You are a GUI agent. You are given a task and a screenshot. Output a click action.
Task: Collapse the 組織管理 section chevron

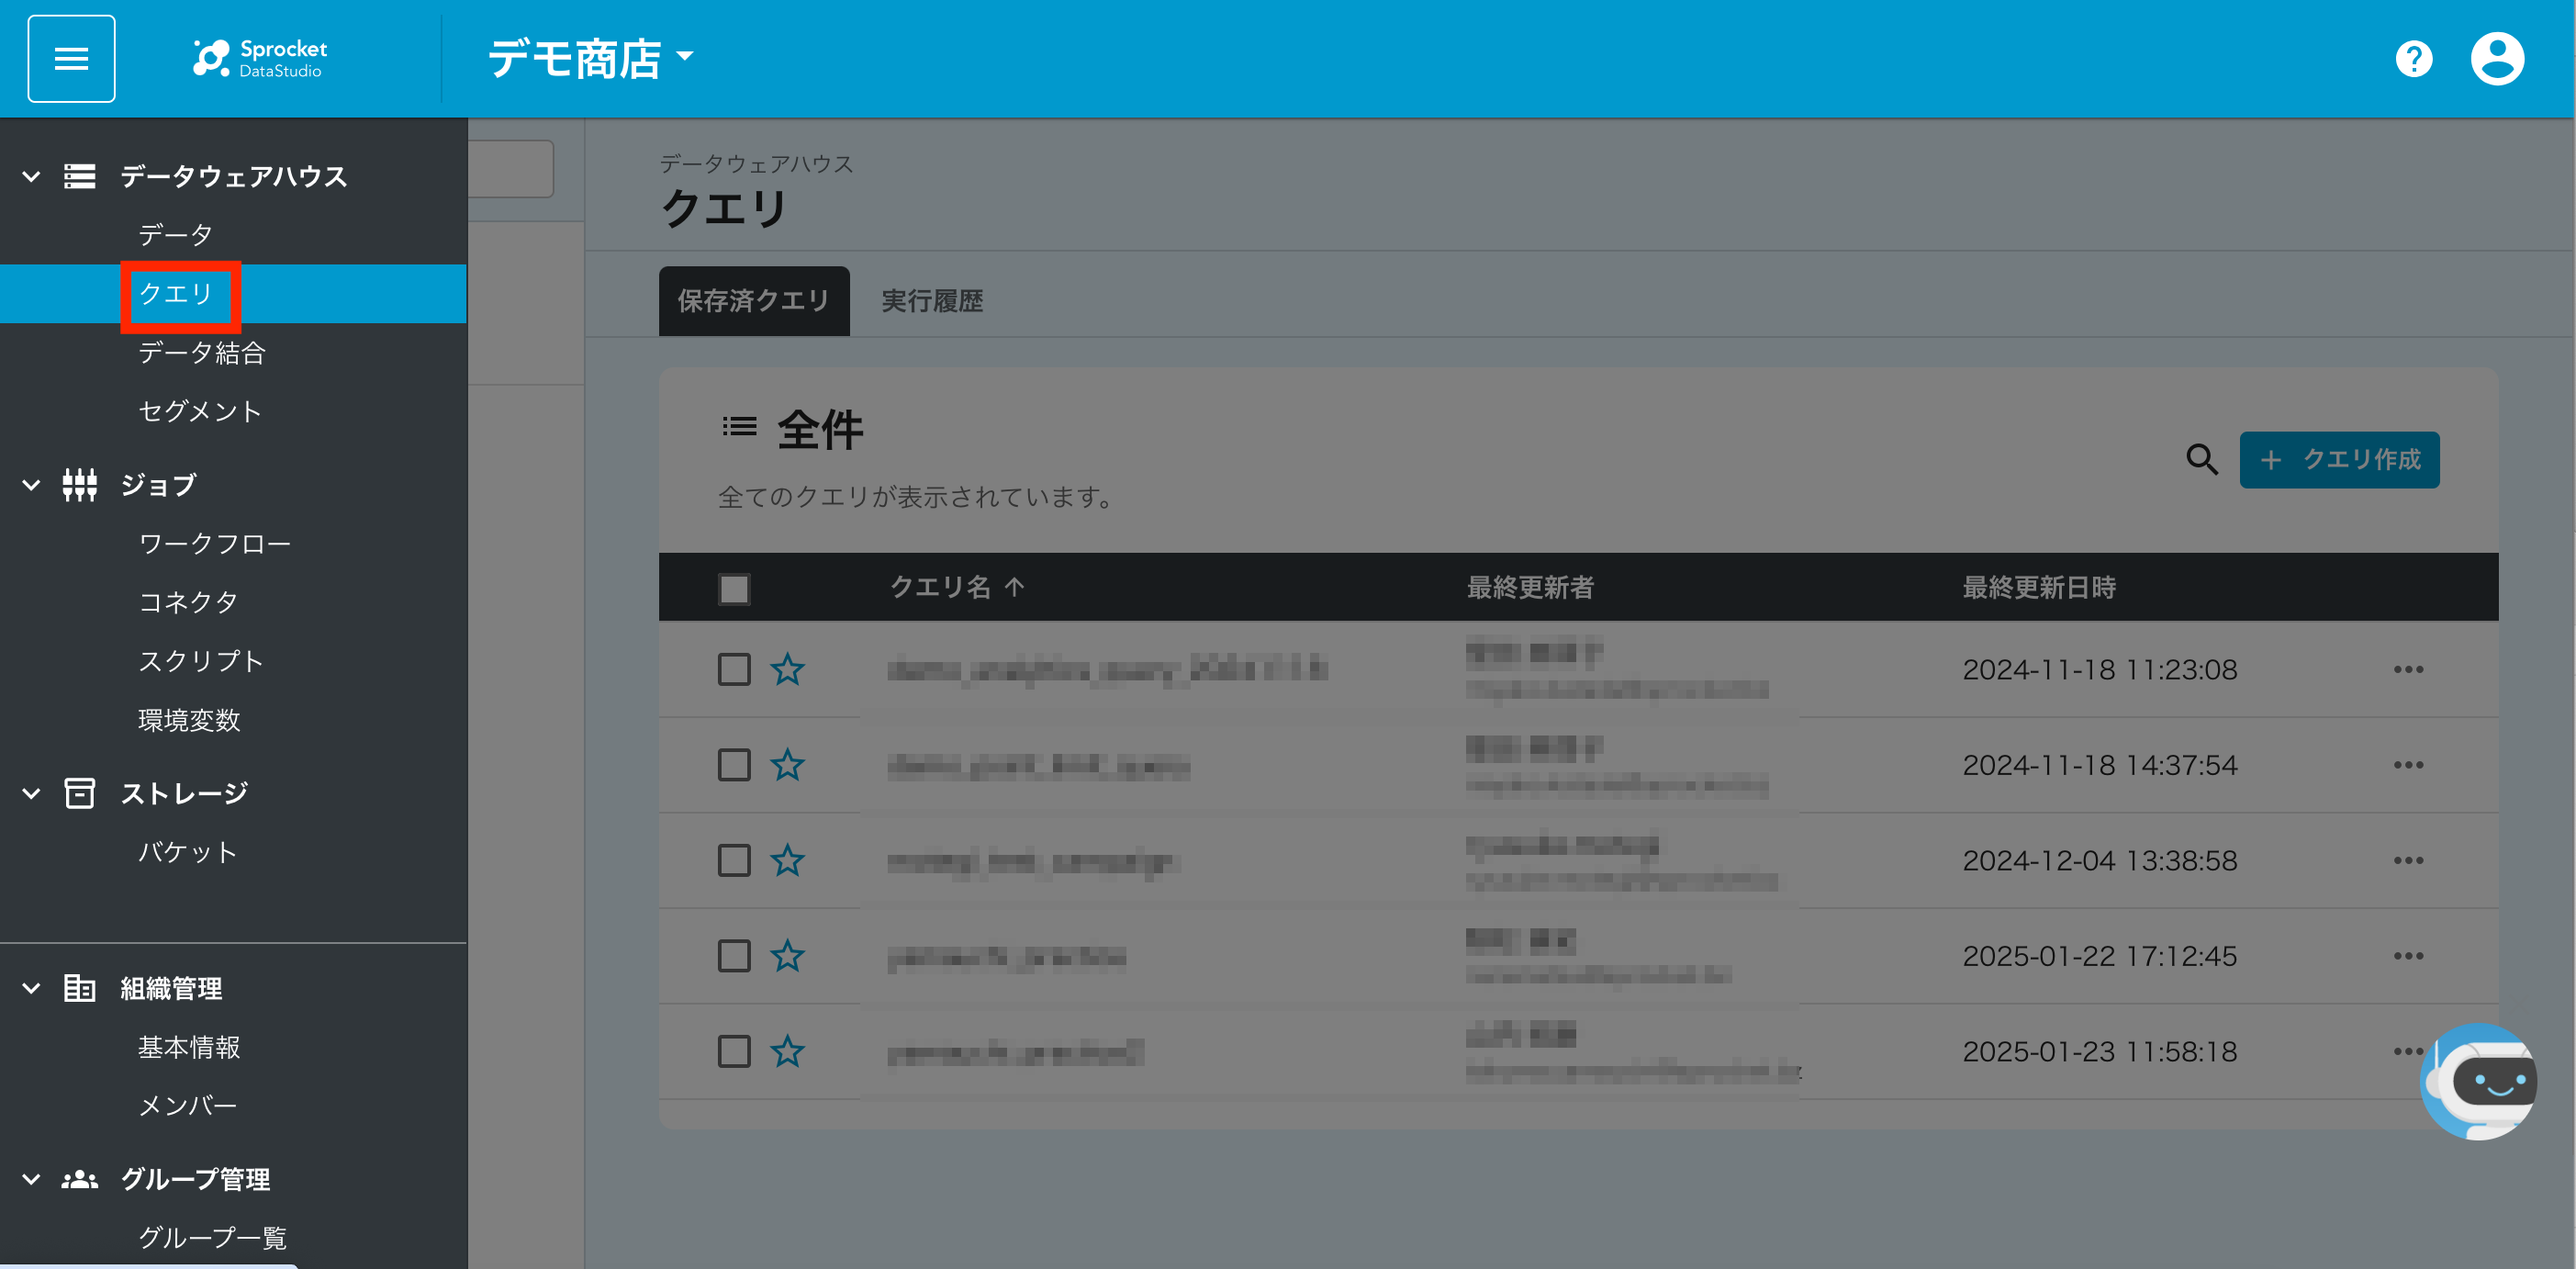pyautogui.click(x=31, y=989)
